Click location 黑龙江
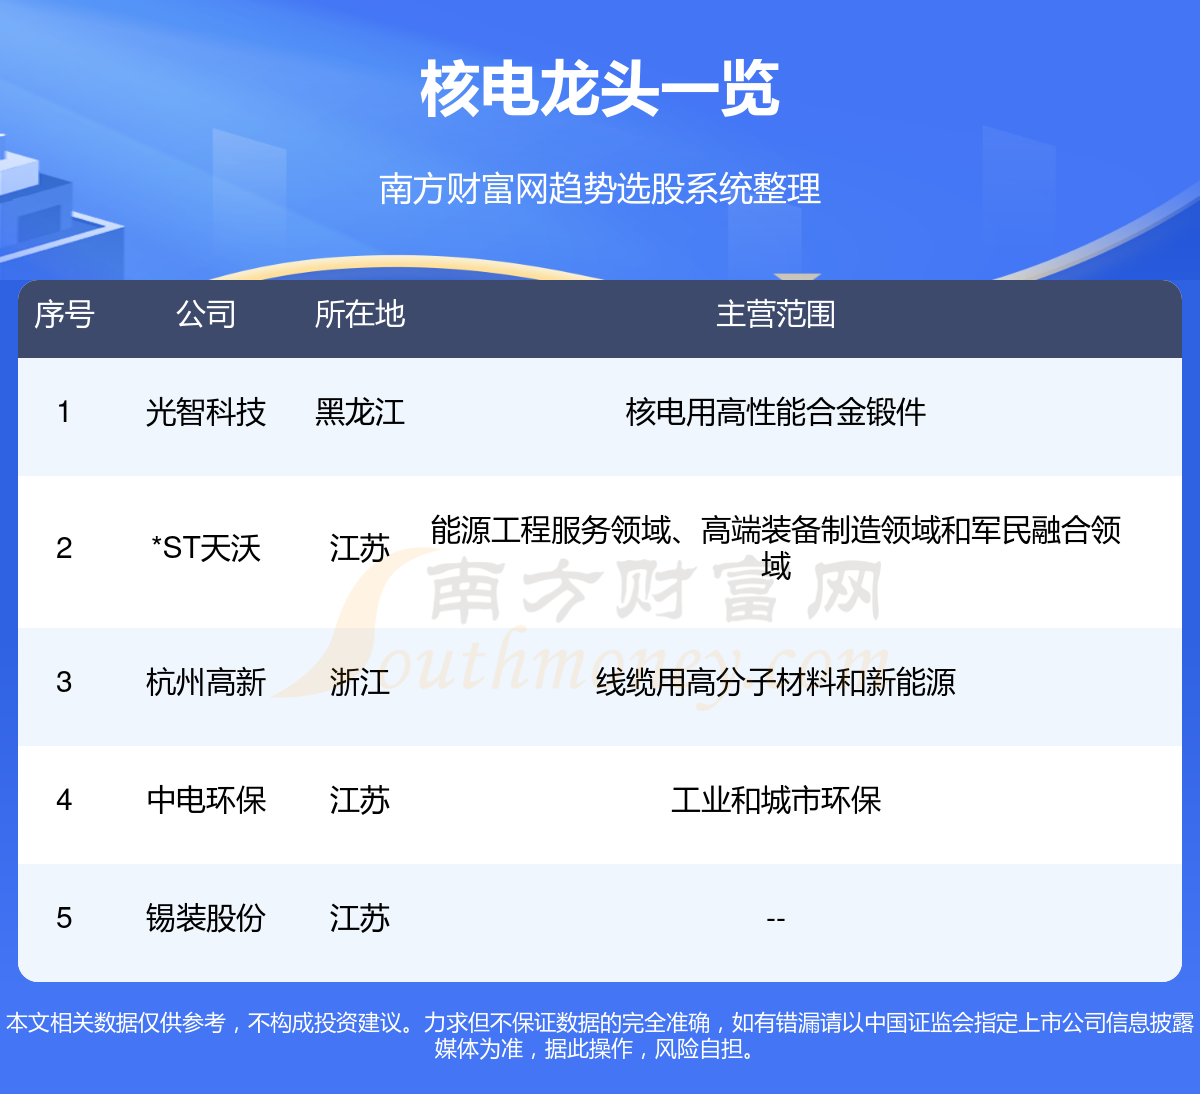The image size is (1200, 1094). (x=360, y=412)
